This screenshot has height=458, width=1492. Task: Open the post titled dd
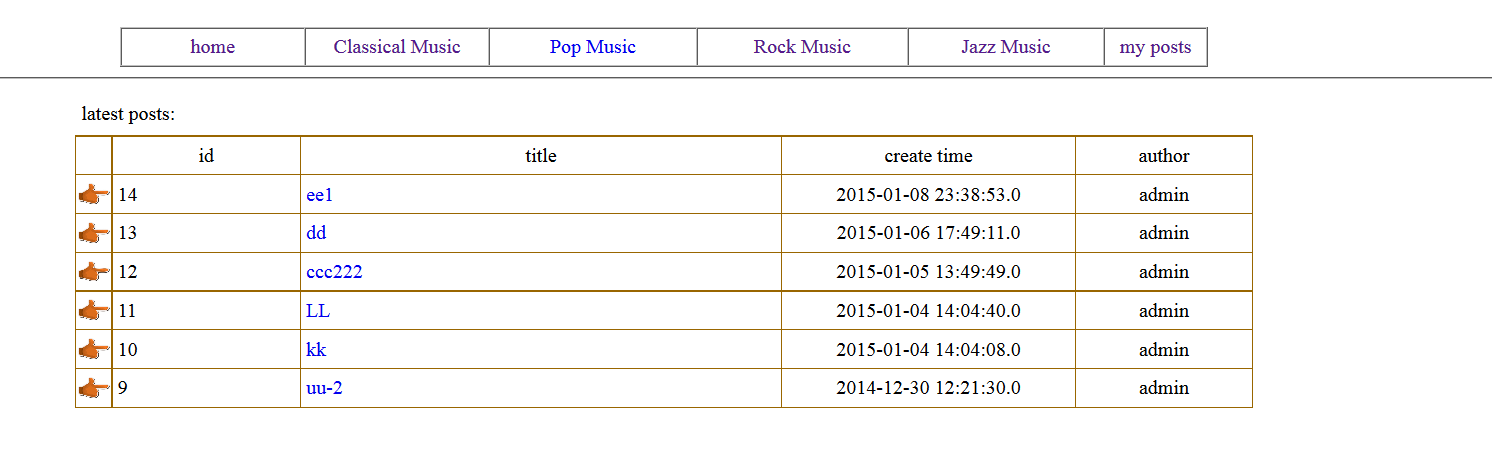point(316,233)
